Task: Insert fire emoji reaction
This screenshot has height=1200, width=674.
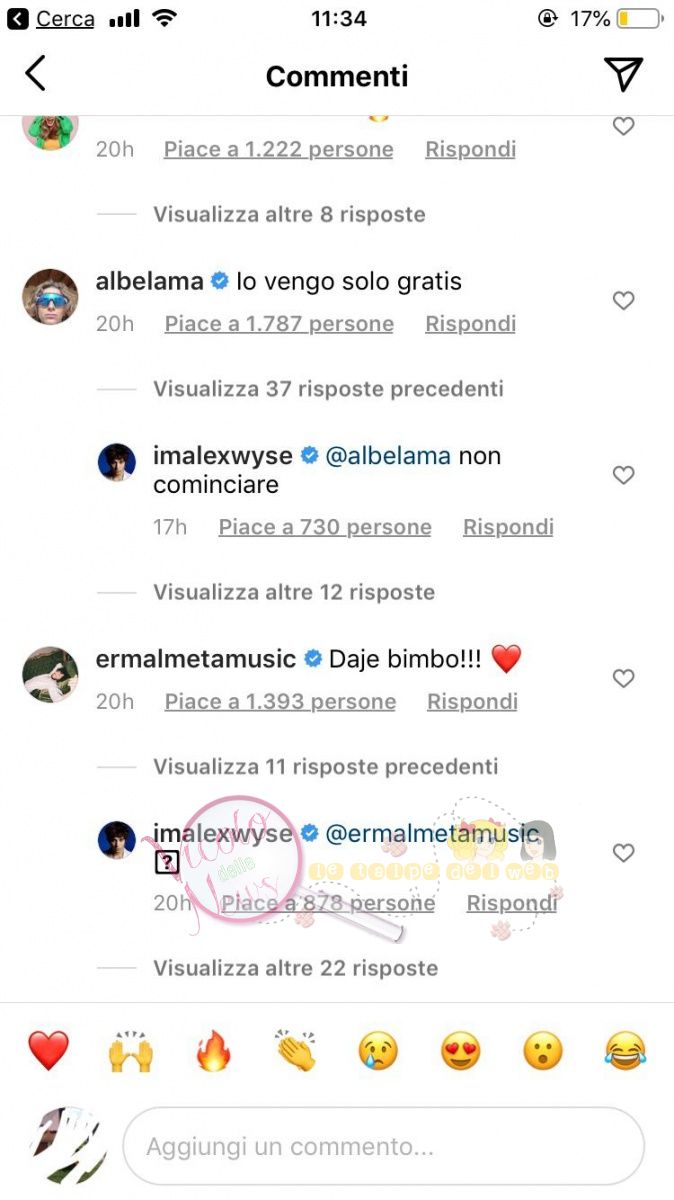Action: [213, 1051]
